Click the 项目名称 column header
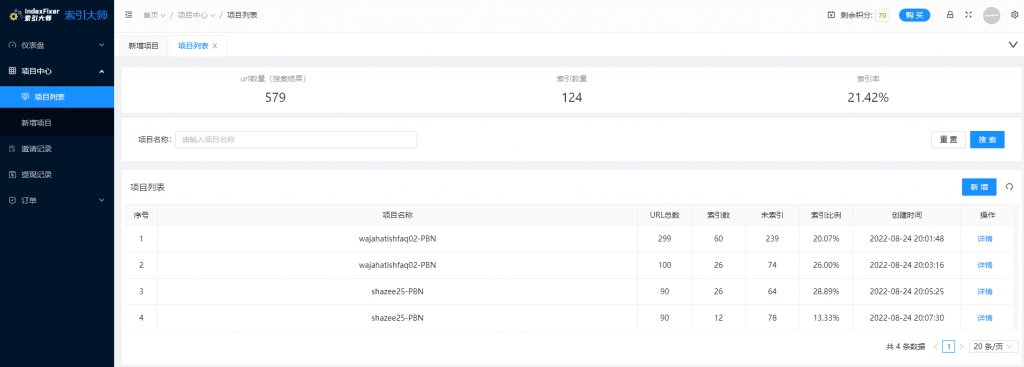Image resolution: width=1024 pixels, height=367 pixels. [398, 215]
